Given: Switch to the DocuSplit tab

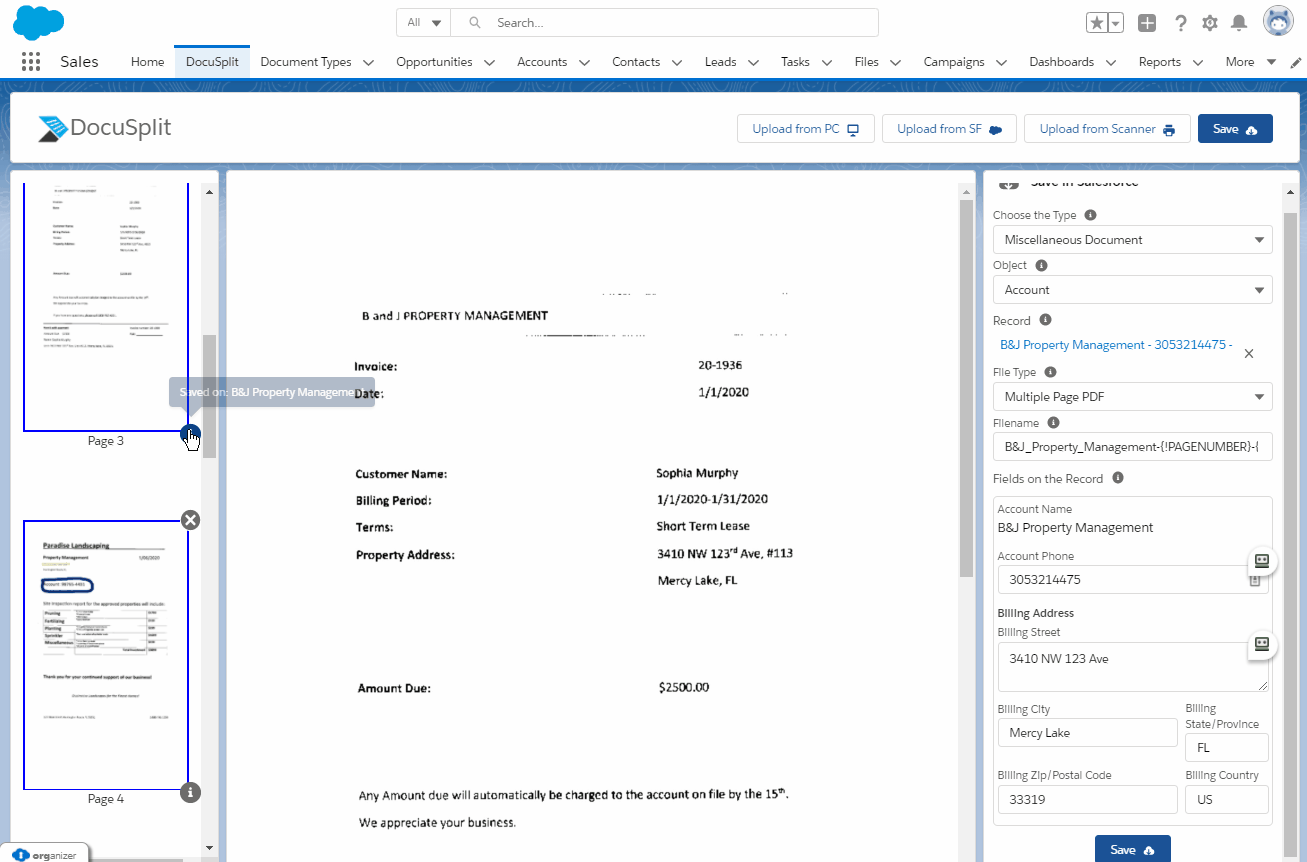Looking at the screenshot, I should (212, 62).
